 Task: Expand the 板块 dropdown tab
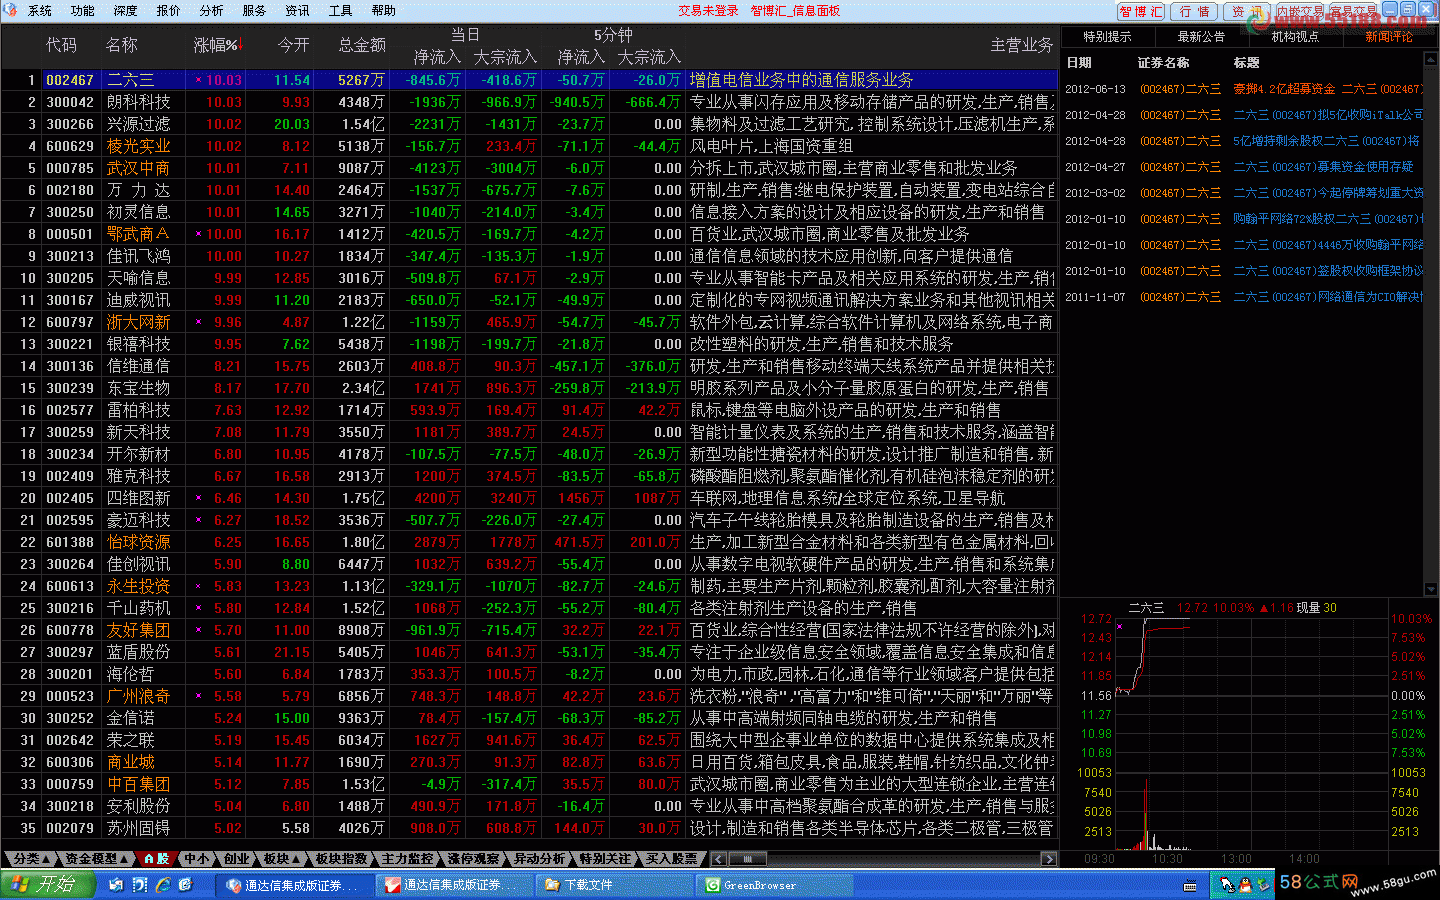(x=283, y=859)
